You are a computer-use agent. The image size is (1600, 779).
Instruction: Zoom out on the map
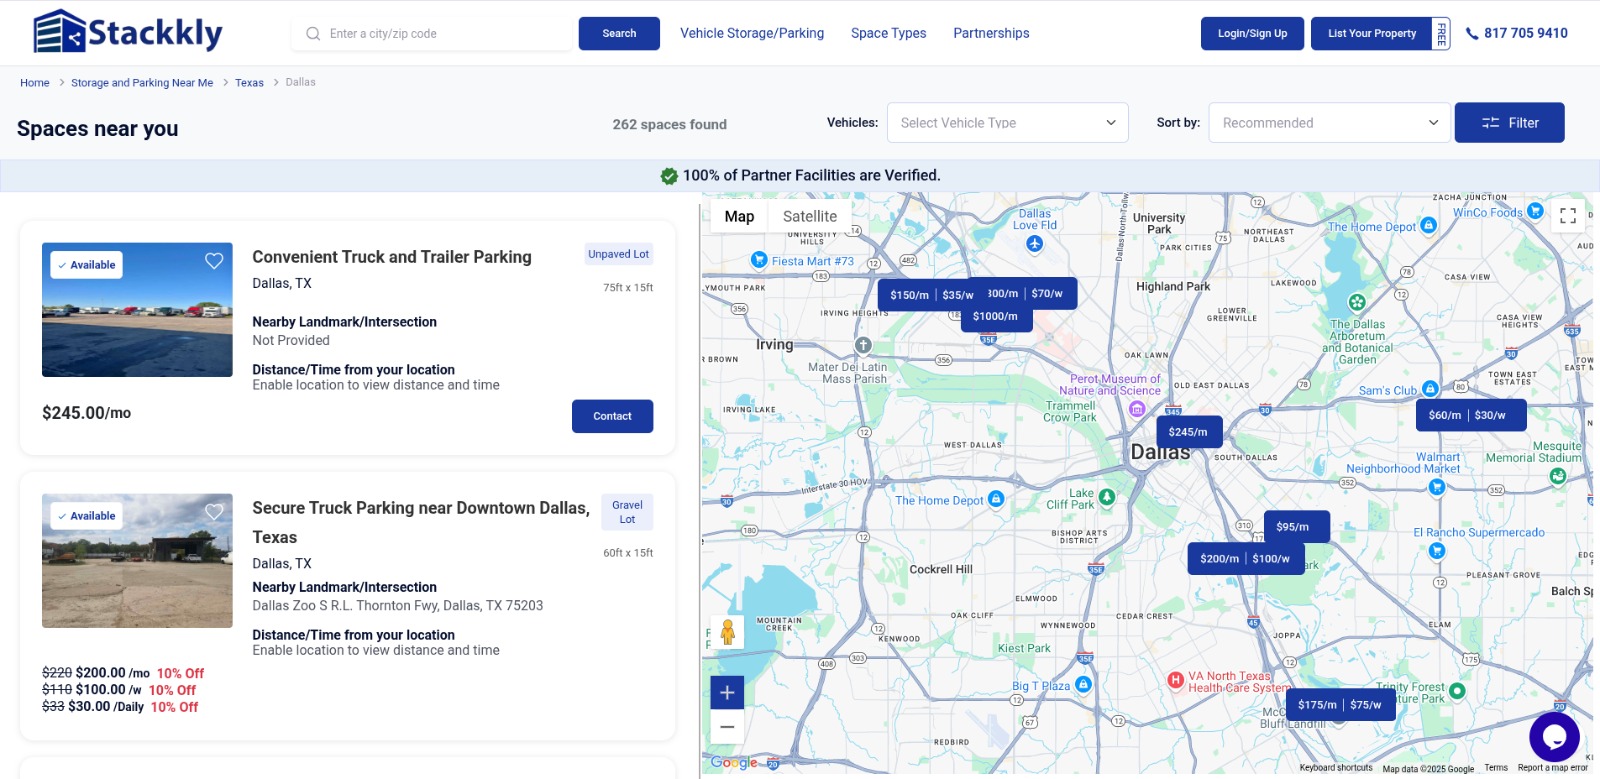pos(727,727)
